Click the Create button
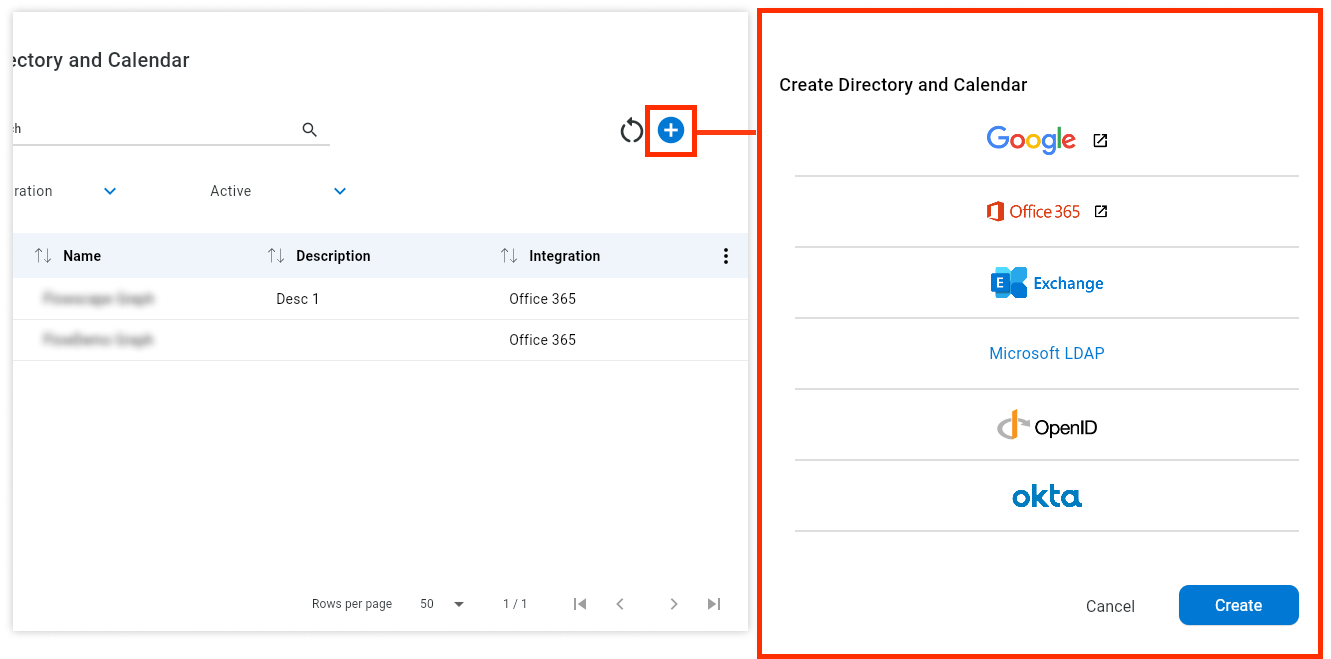 coord(1239,605)
